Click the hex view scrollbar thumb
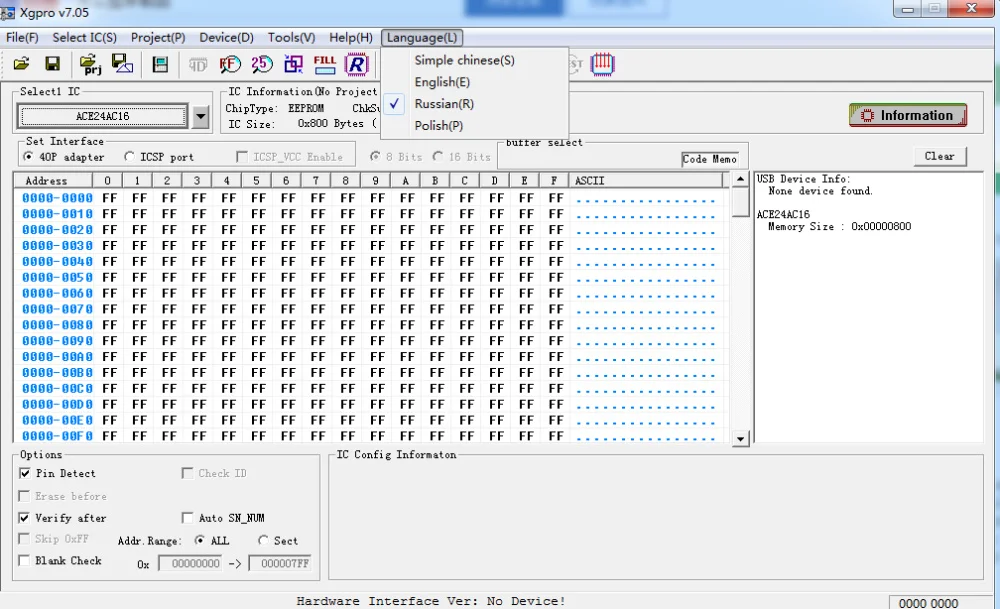This screenshot has height=609, width=1000. [740, 202]
